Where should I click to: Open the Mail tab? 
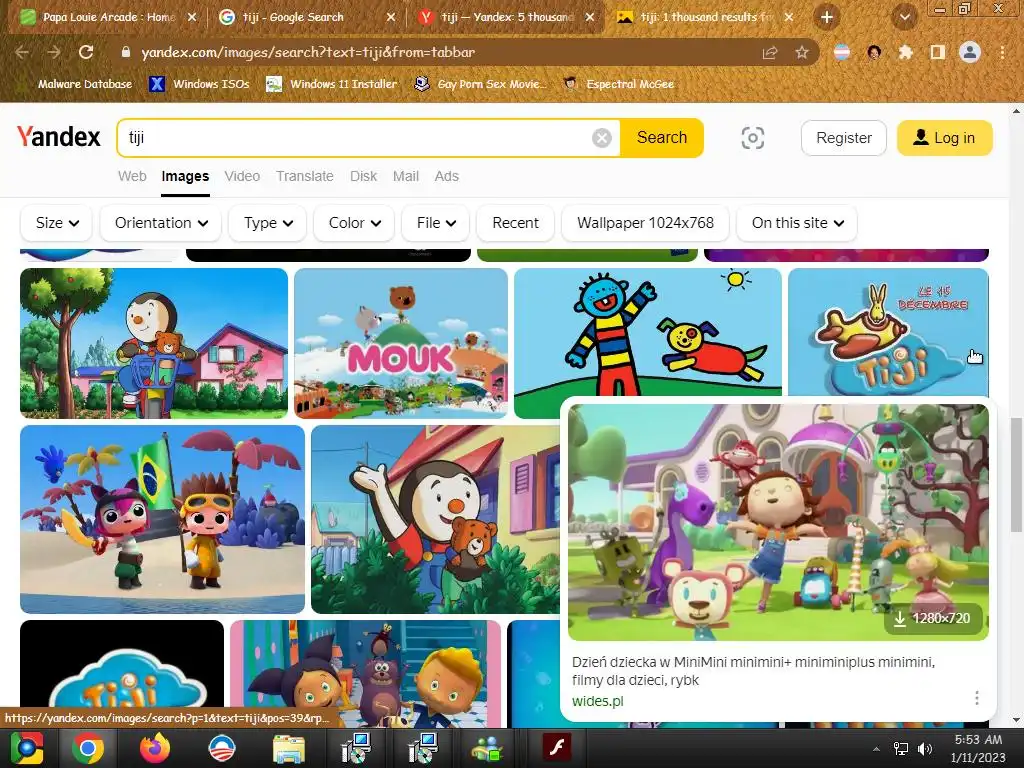tap(406, 176)
